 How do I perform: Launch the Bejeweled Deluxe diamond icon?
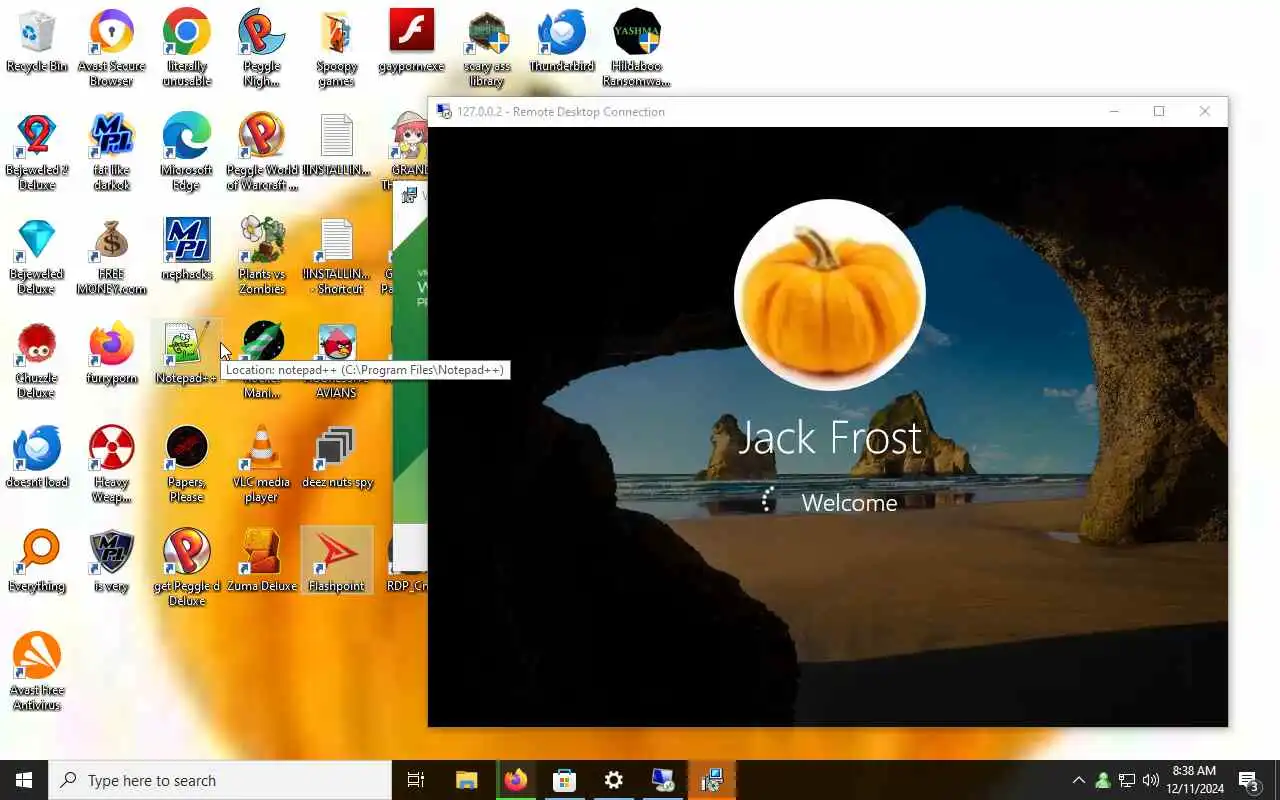tap(37, 256)
